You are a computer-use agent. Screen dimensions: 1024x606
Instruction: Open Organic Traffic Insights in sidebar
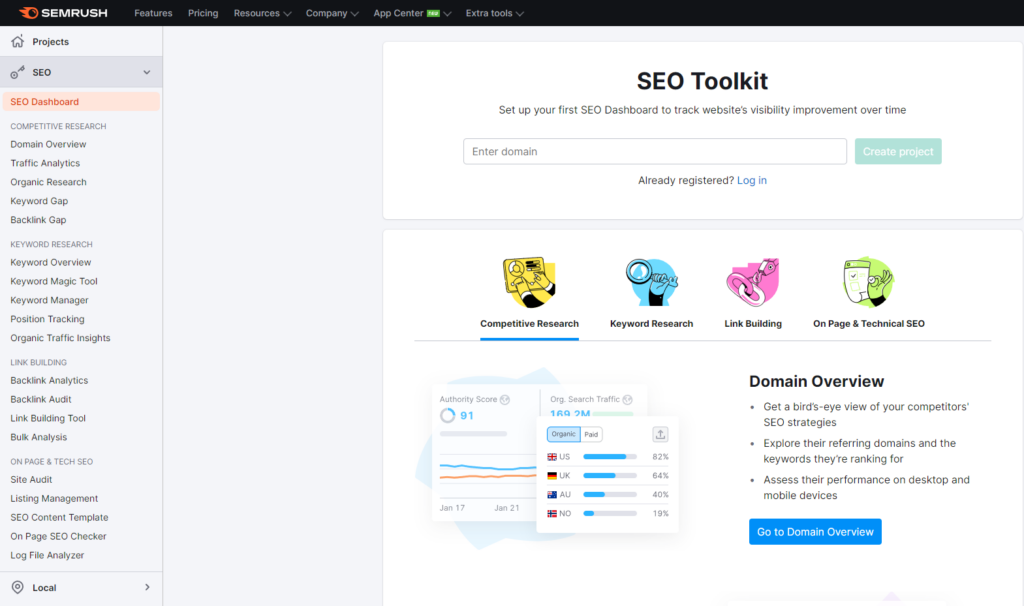click(60, 338)
